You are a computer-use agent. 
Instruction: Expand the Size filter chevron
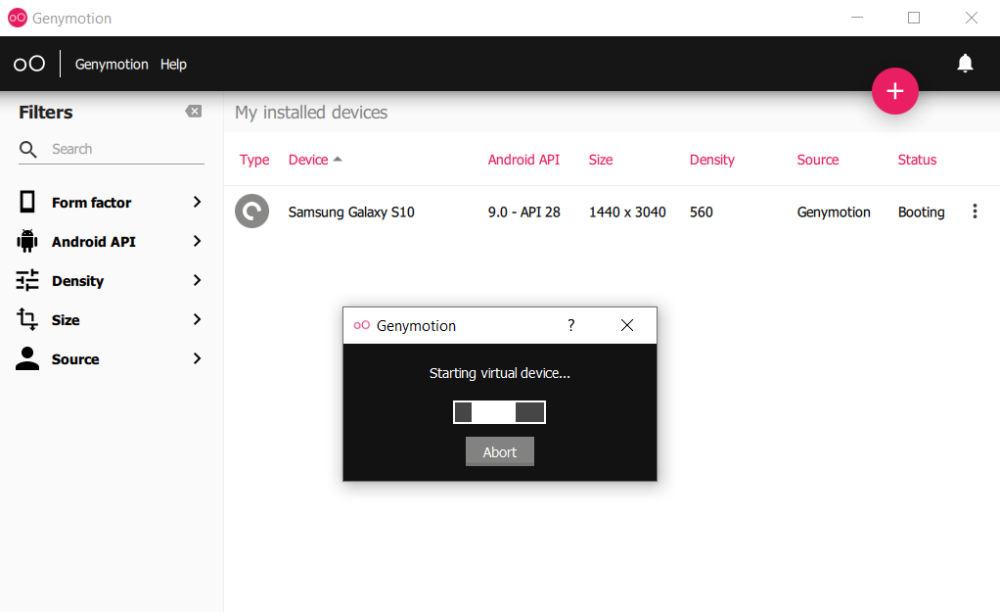pos(197,319)
